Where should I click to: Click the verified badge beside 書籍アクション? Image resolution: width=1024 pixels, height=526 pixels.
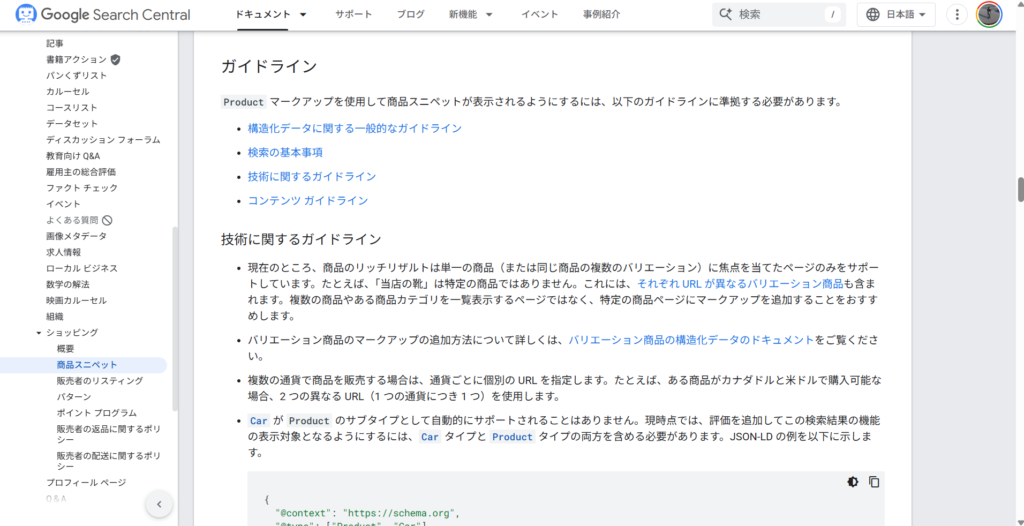point(115,59)
